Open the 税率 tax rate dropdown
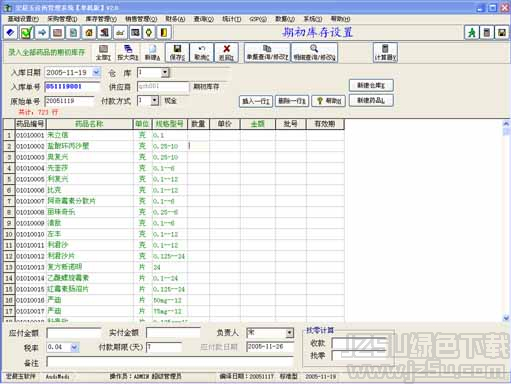Screen dimensions: 511x384 pos(74,347)
